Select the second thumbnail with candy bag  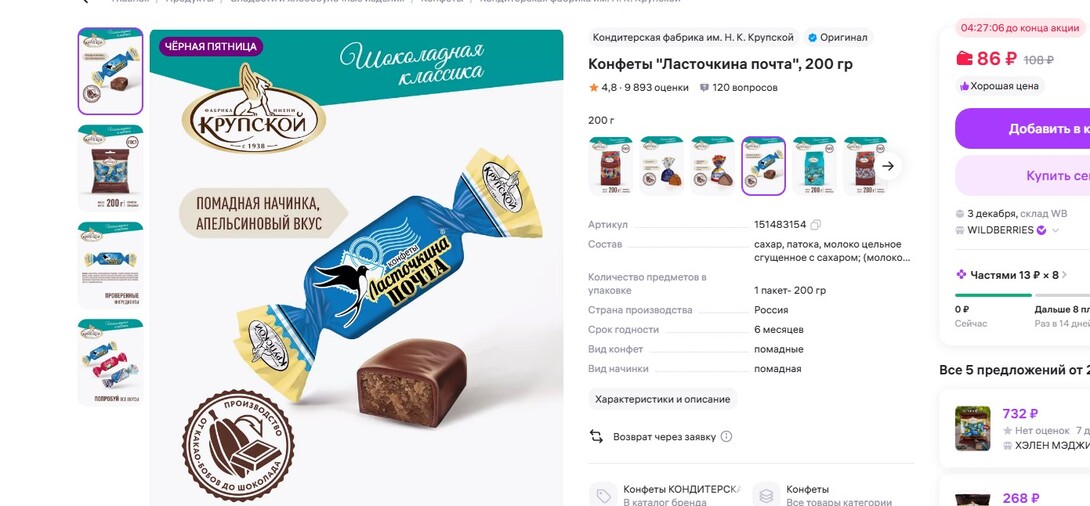(x=111, y=168)
